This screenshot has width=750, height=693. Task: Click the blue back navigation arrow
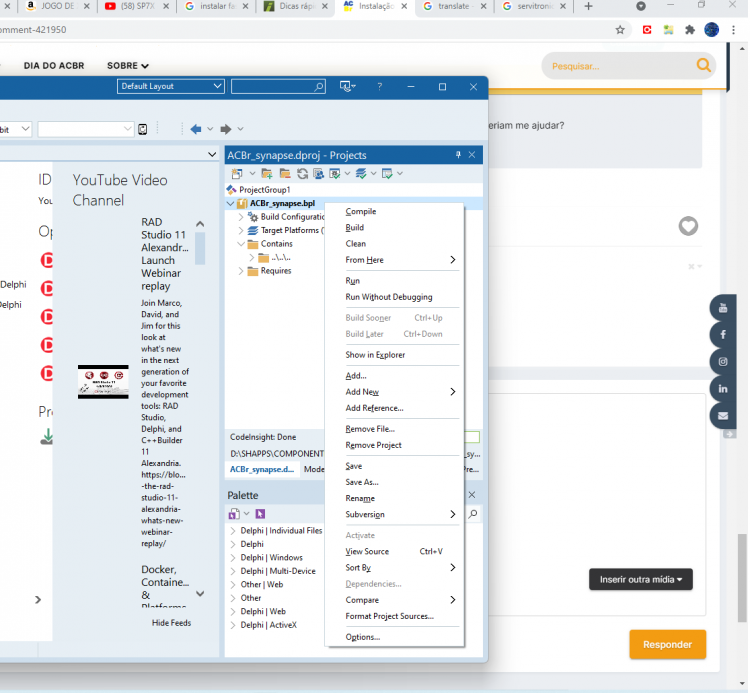tap(196, 129)
